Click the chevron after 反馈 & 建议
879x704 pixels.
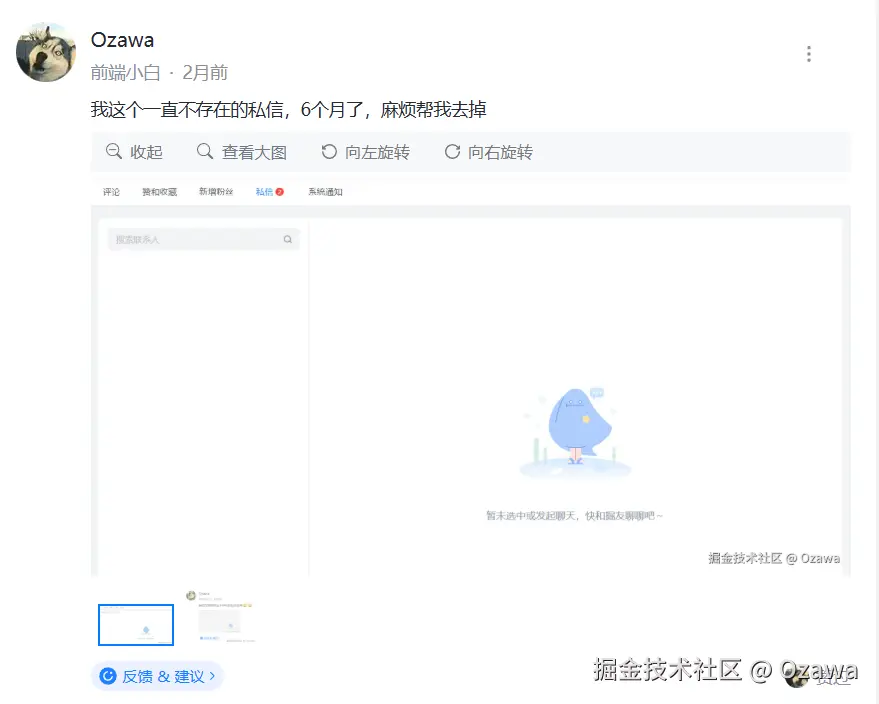pos(211,677)
